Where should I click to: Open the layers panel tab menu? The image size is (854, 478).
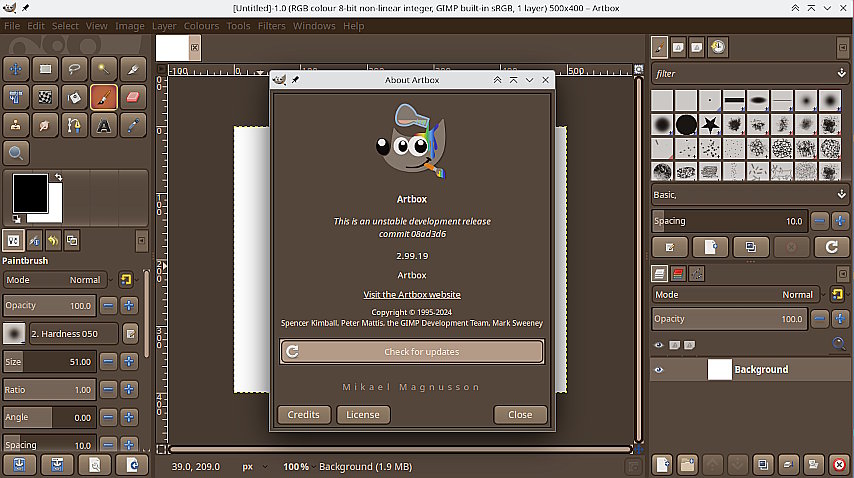(843, 274)
